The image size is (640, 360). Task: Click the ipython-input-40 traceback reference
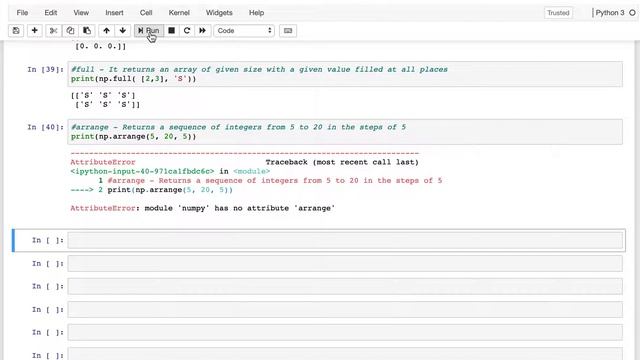(142, 171)
